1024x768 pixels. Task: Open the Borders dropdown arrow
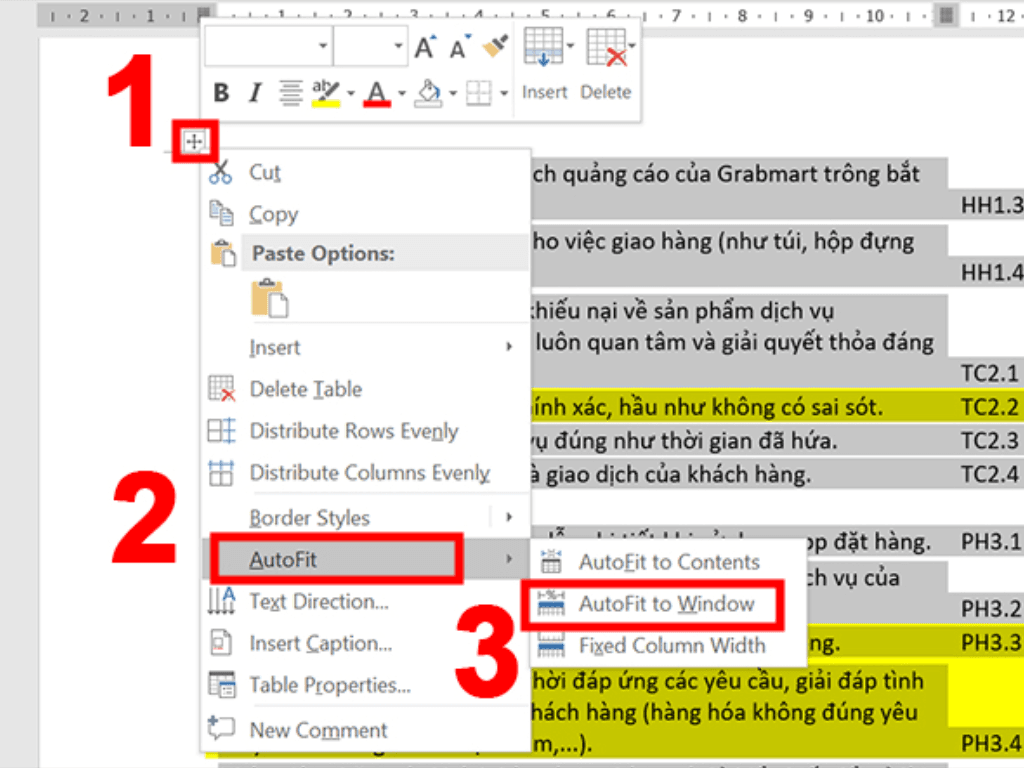[505, 92]
